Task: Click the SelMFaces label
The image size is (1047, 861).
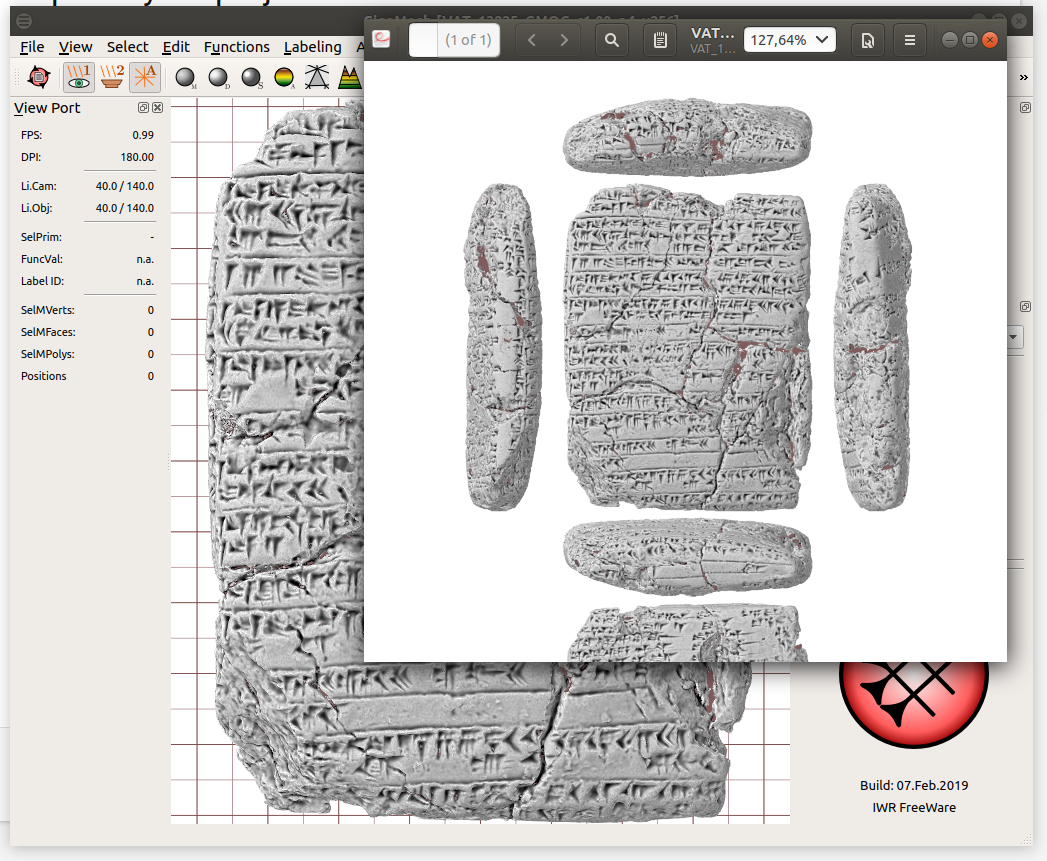Action: pyautogui.click(x=48, y=332)
